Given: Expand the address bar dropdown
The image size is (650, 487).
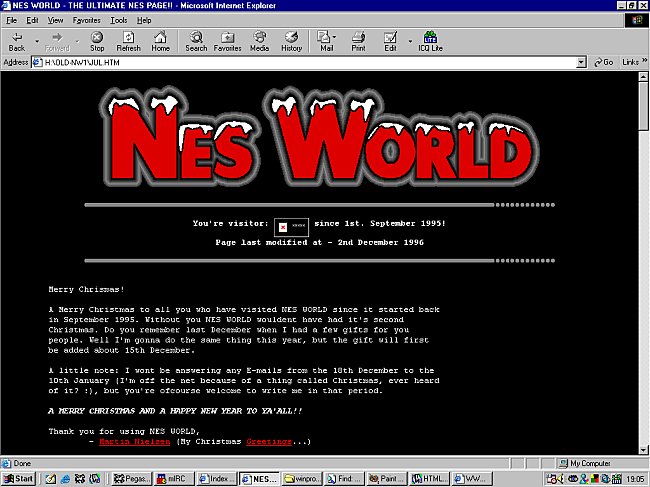Looking at the screenshot, I should pos(581,62).
